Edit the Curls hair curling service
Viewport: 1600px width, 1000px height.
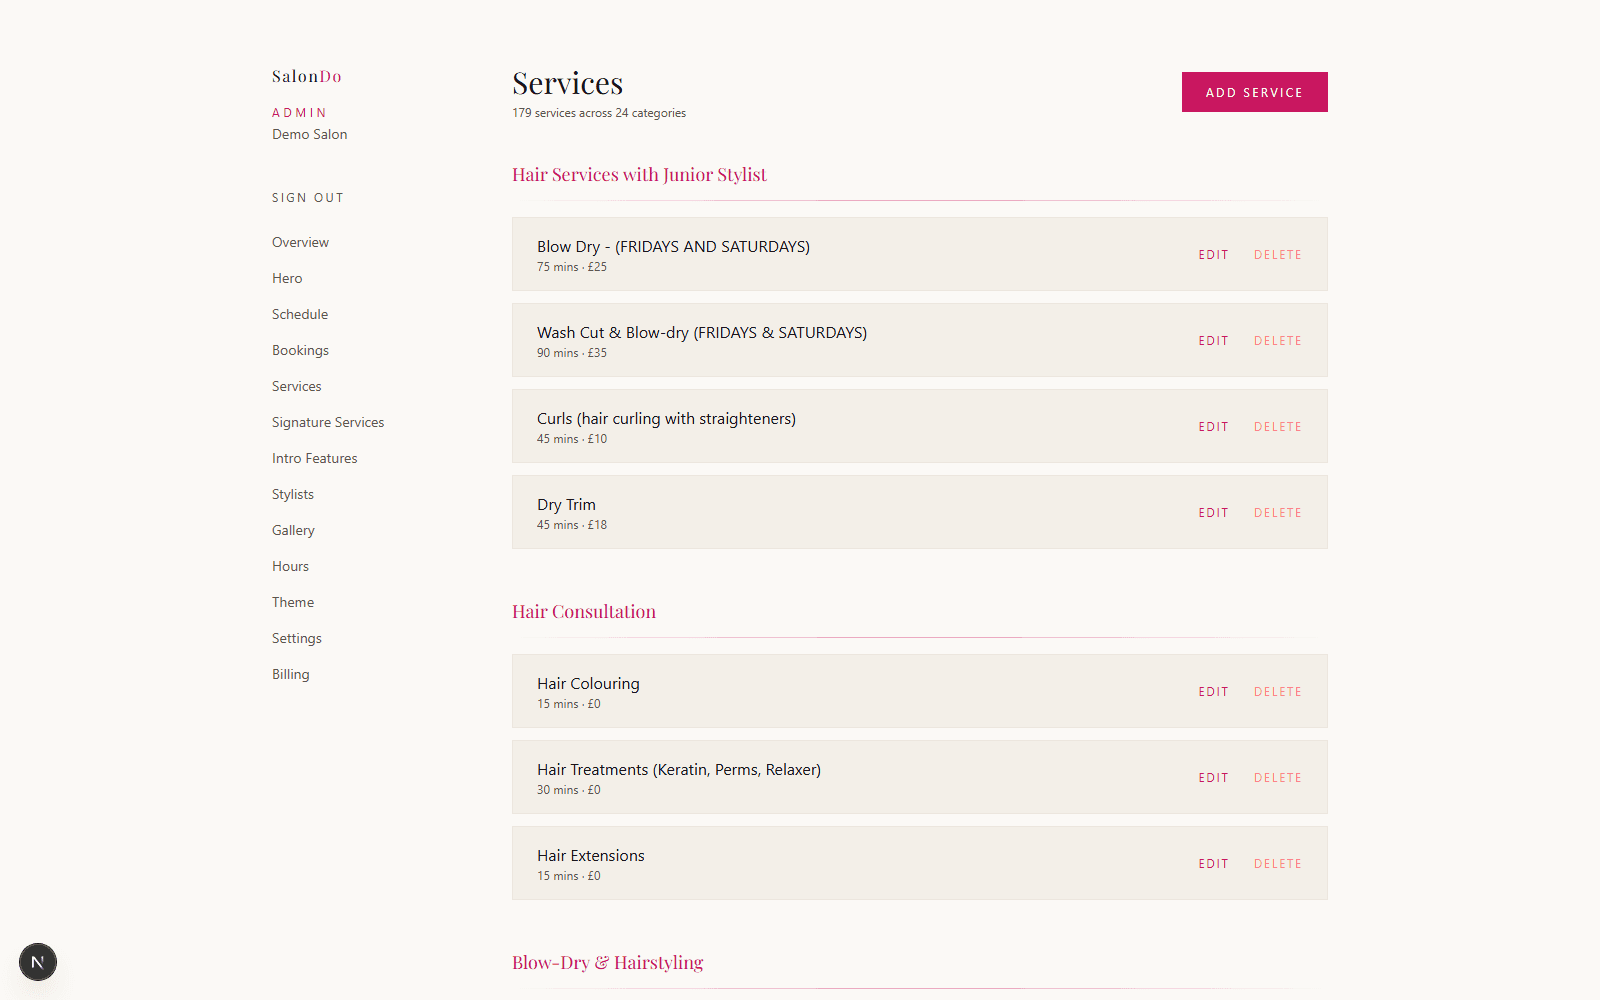coord(1214,427)
